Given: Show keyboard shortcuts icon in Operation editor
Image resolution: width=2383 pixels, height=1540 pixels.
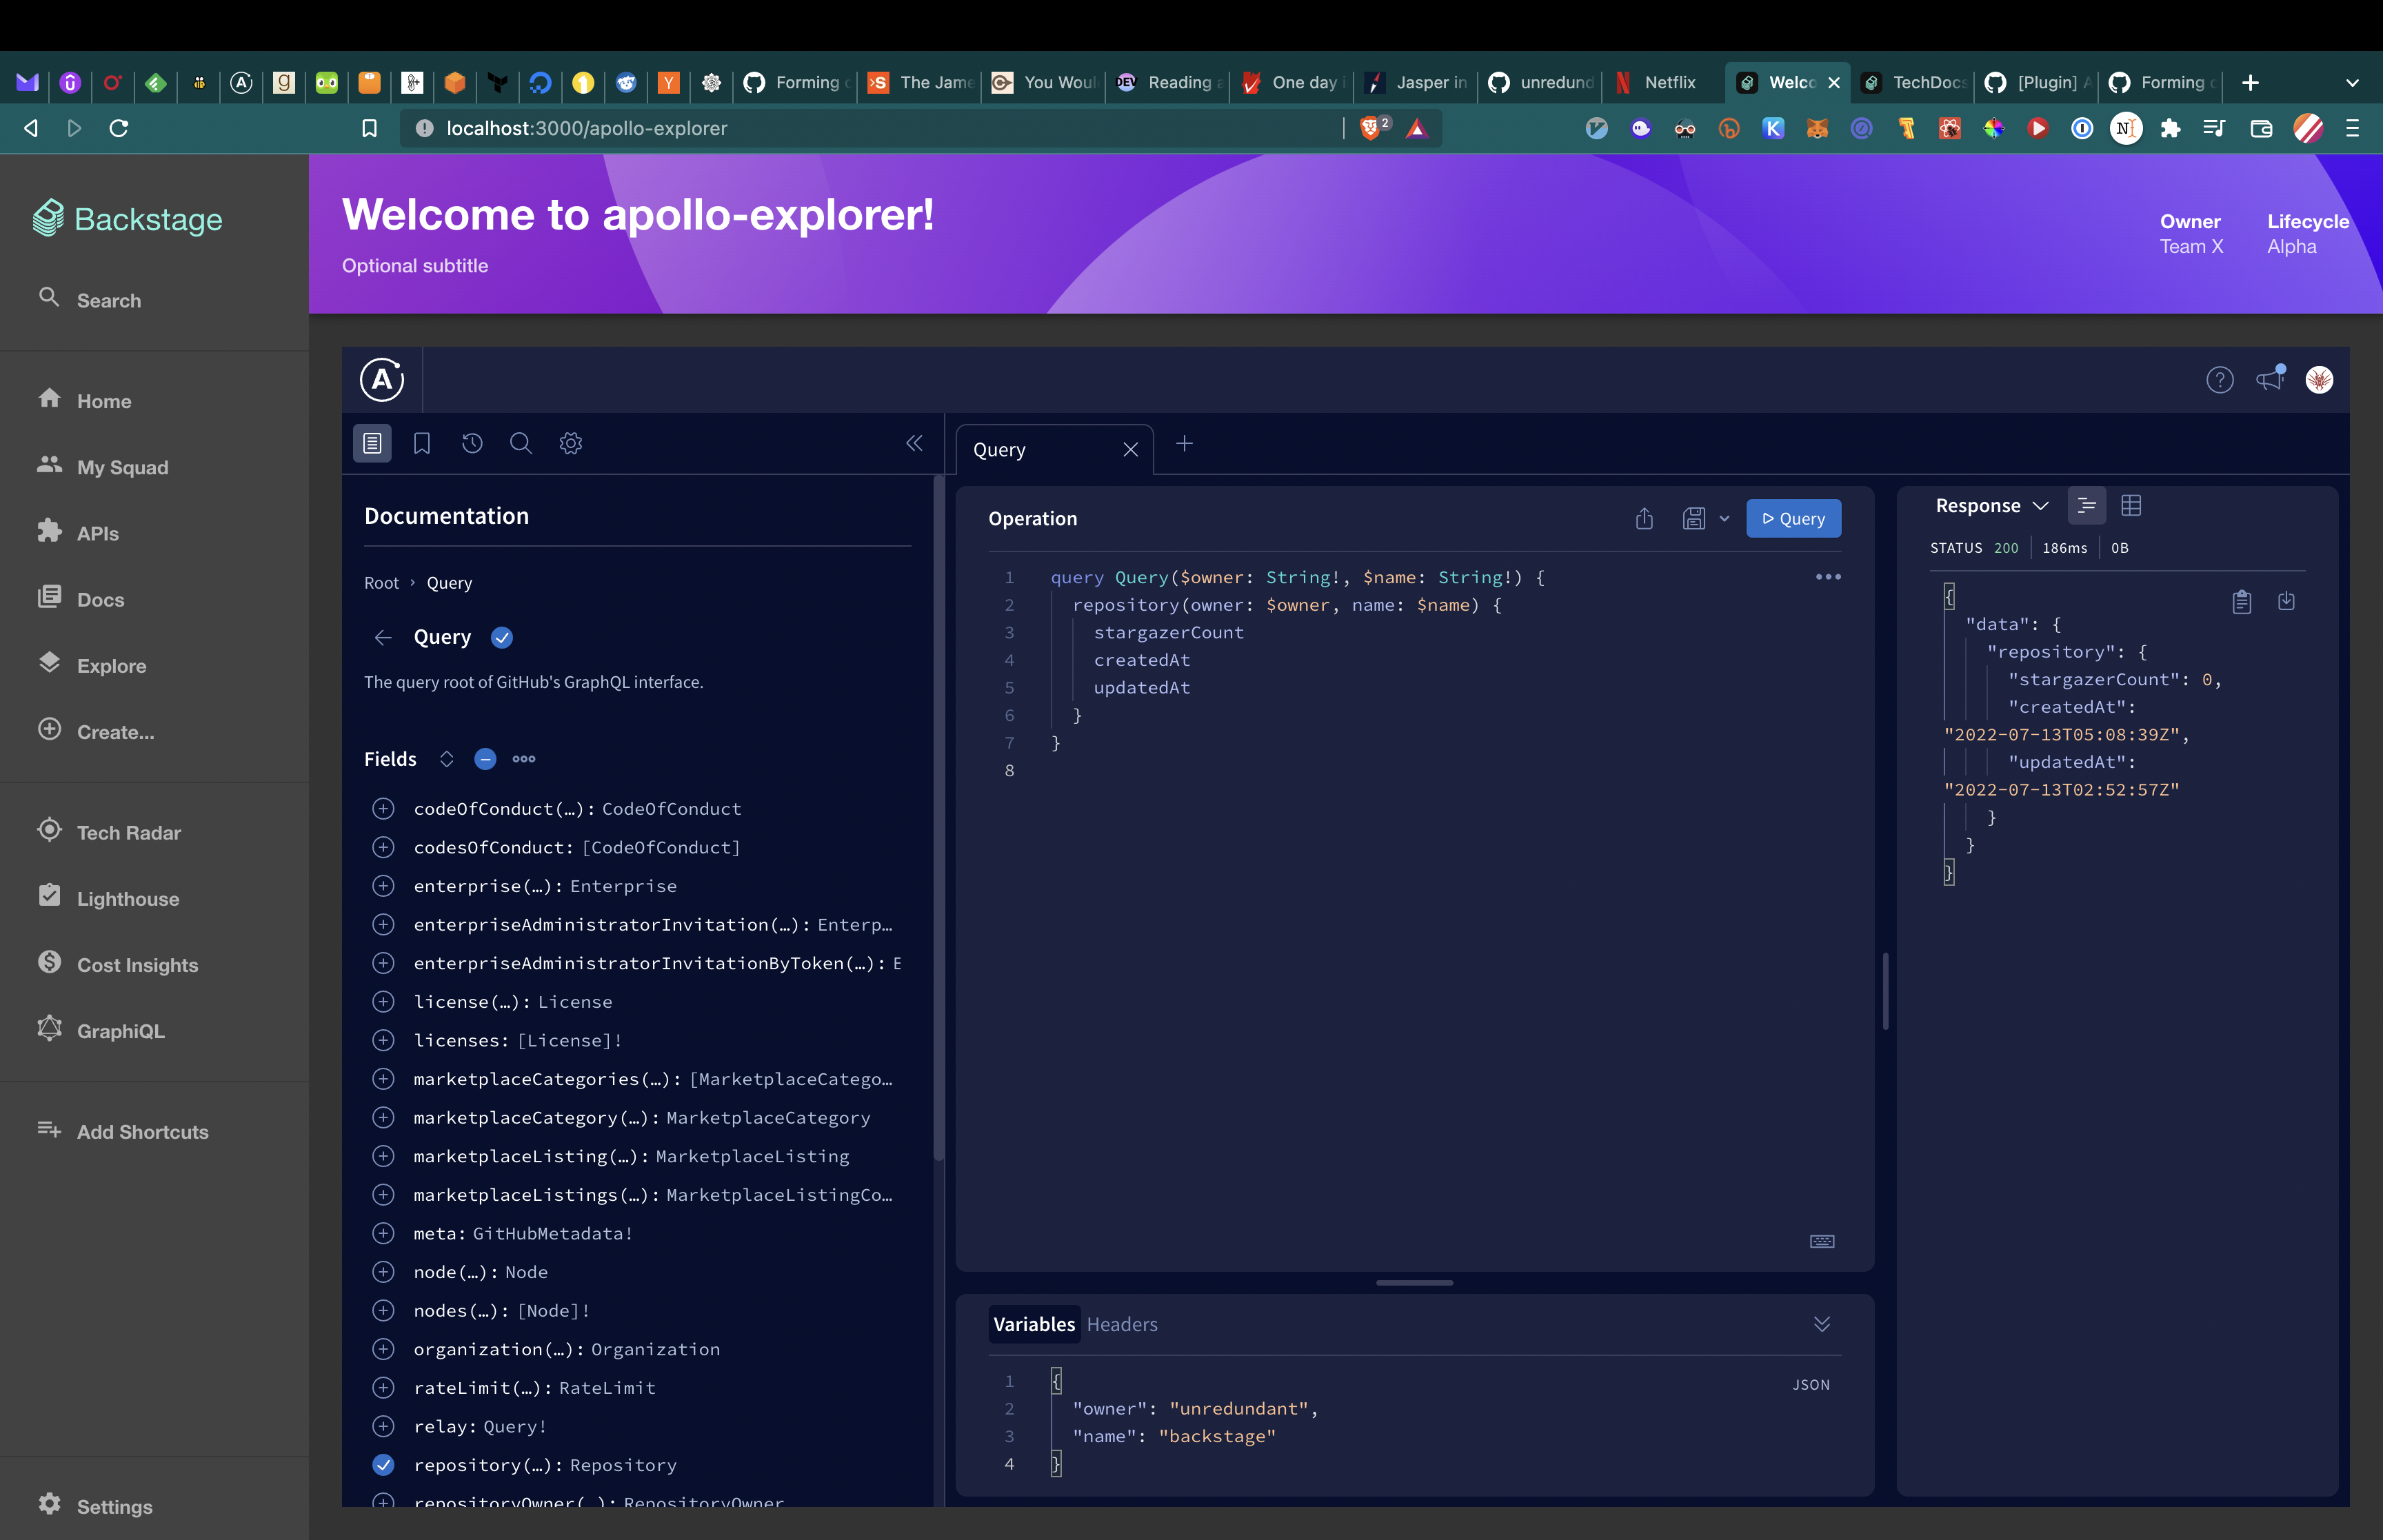Looking at the screenshot, I should [x=1822, y=1241].
